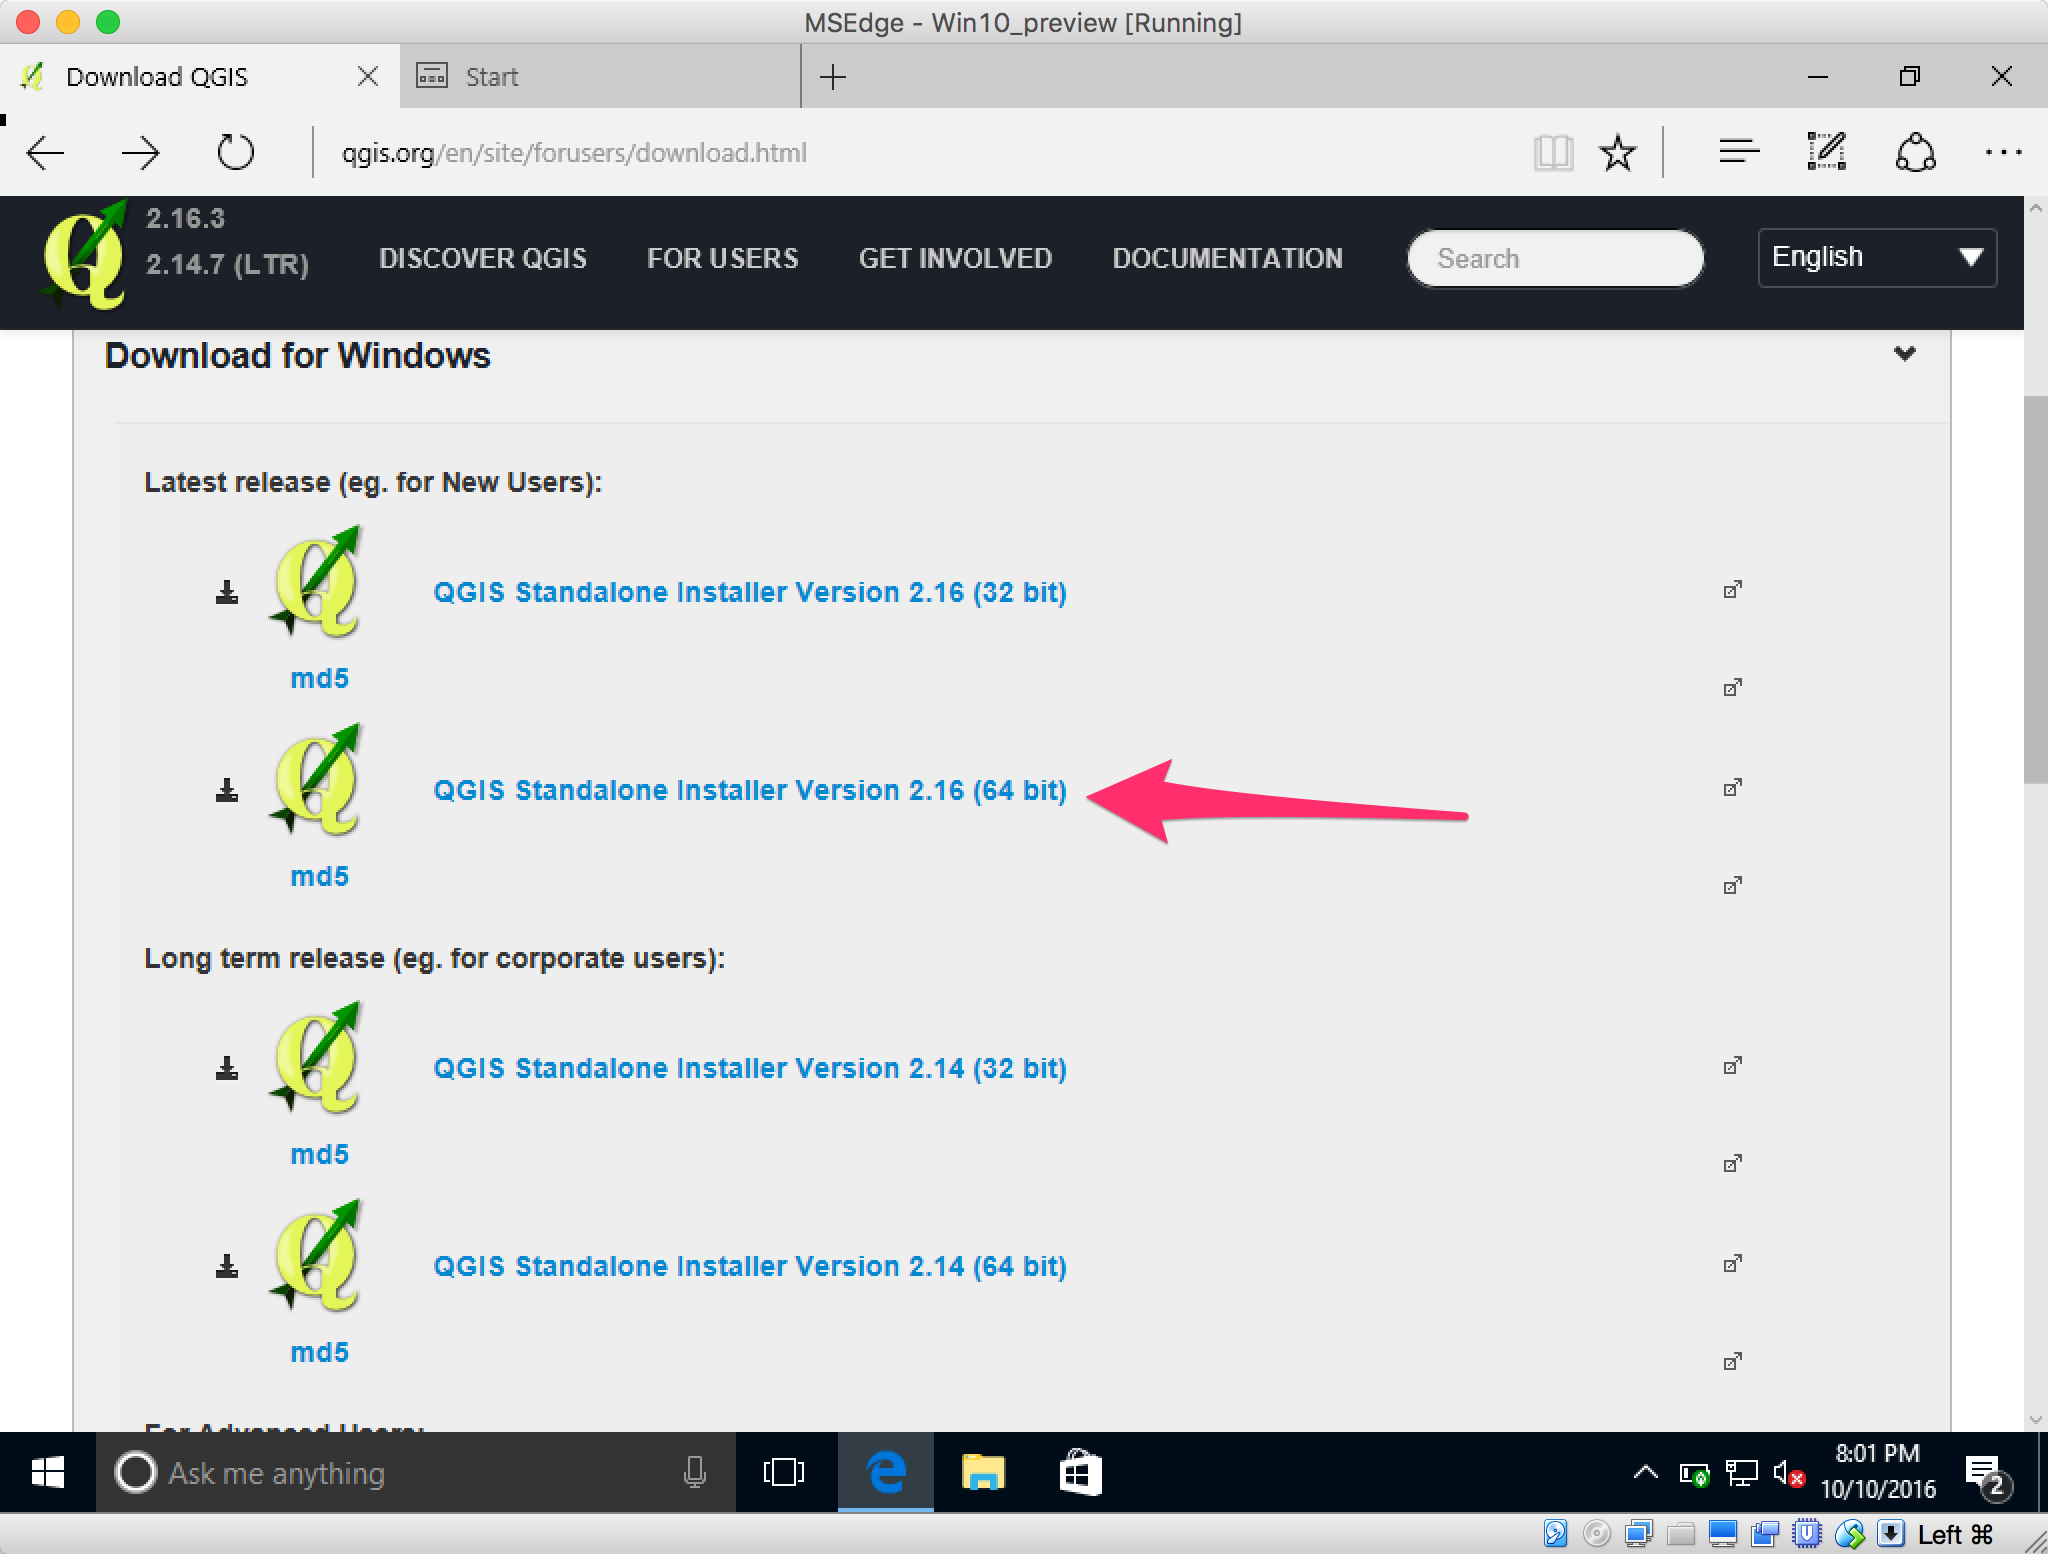
Task: Click the Edge icon in the taskbar
Action: [886, 1472]
